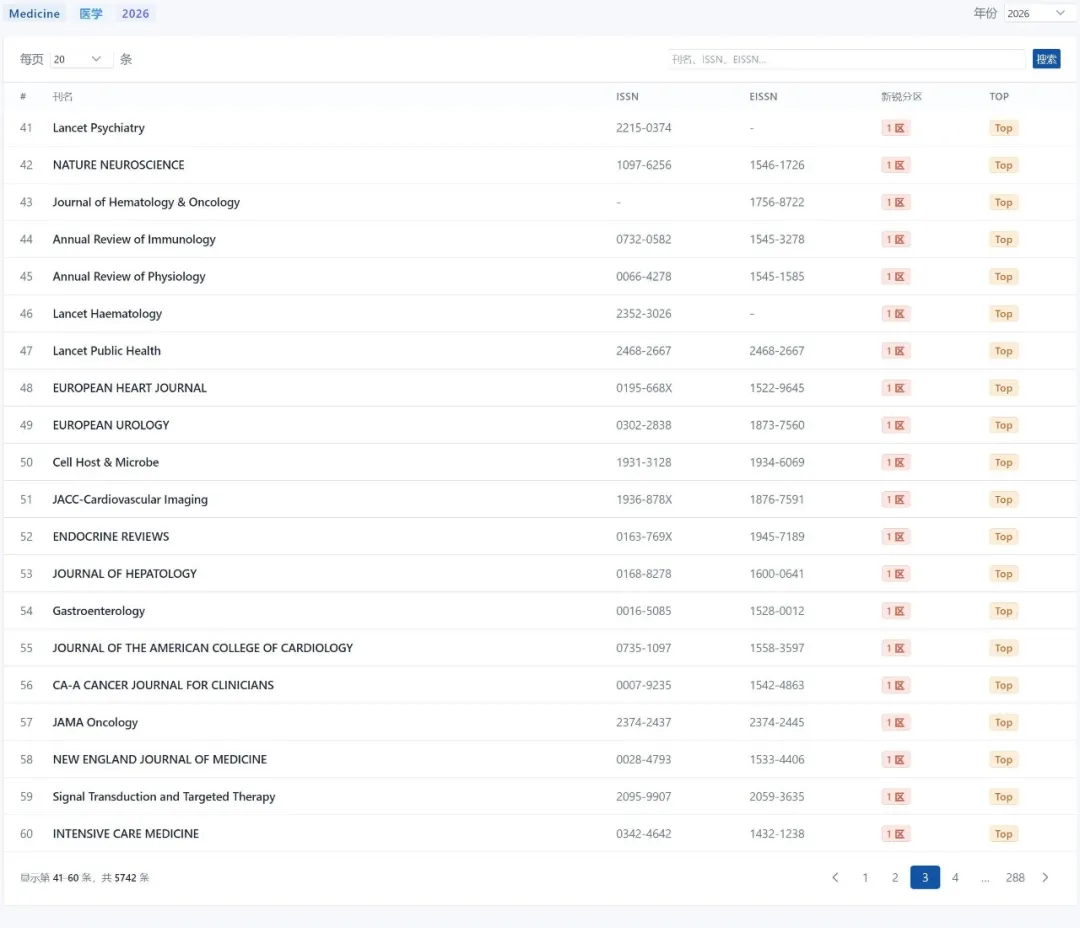
Task: Click the pagination ellipsis to skip pages
Action: point(985,878)
